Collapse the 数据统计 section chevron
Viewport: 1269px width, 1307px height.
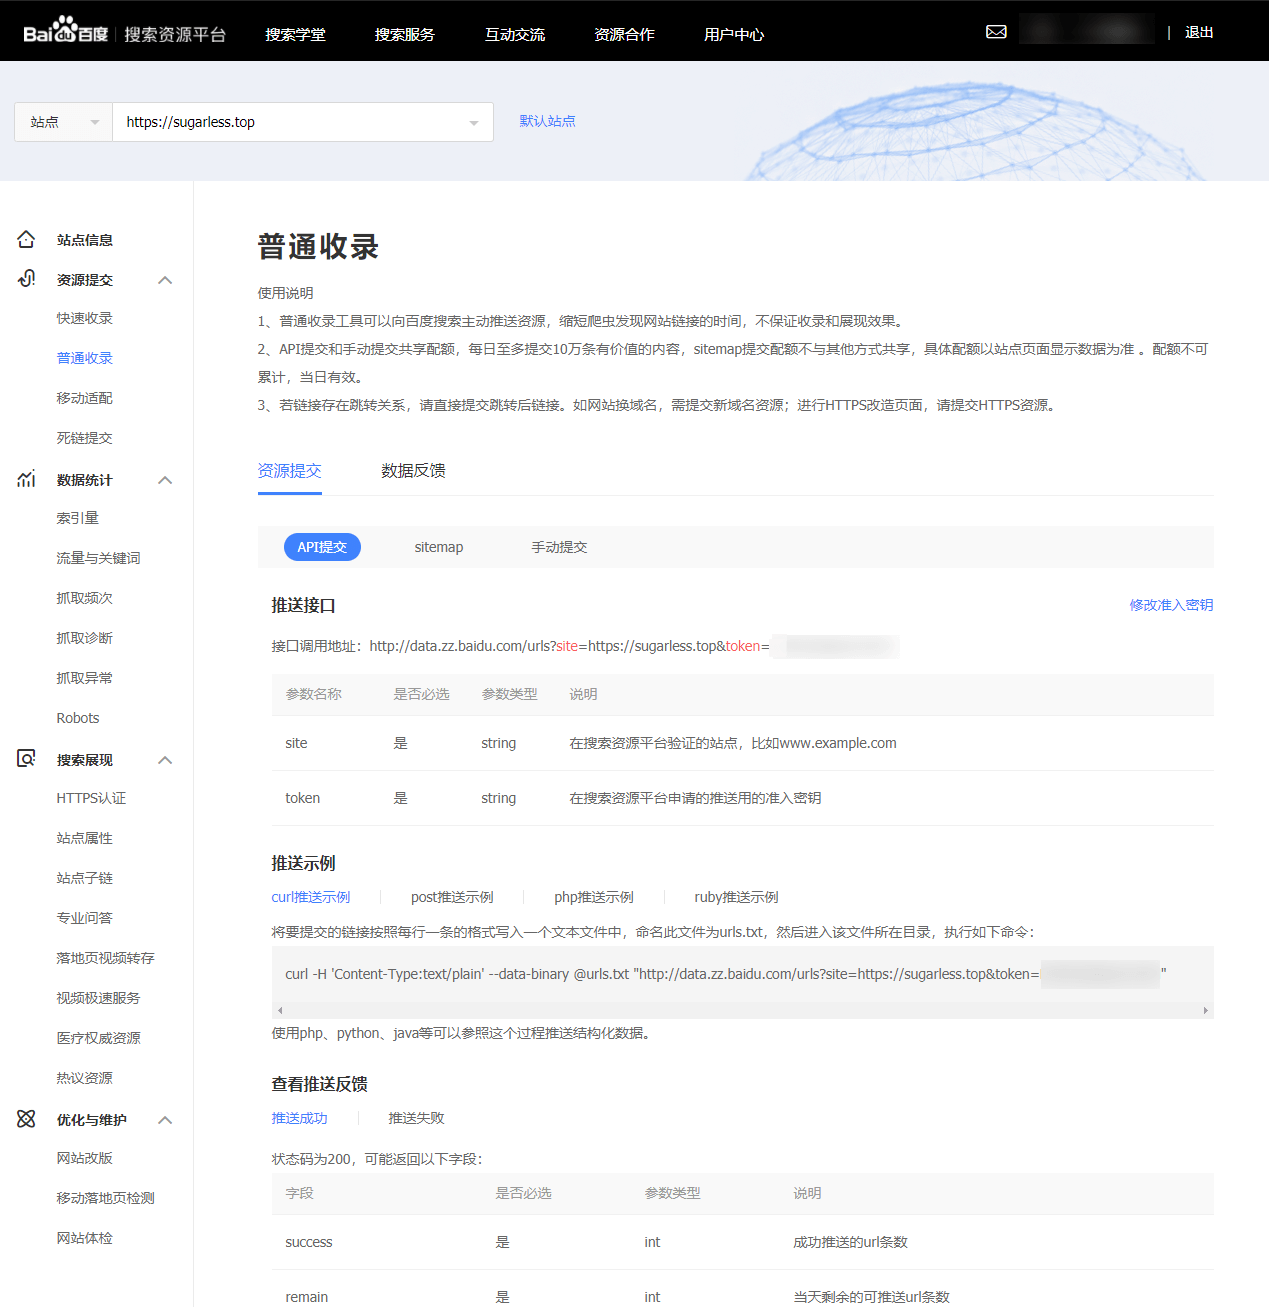pos(166,480)
